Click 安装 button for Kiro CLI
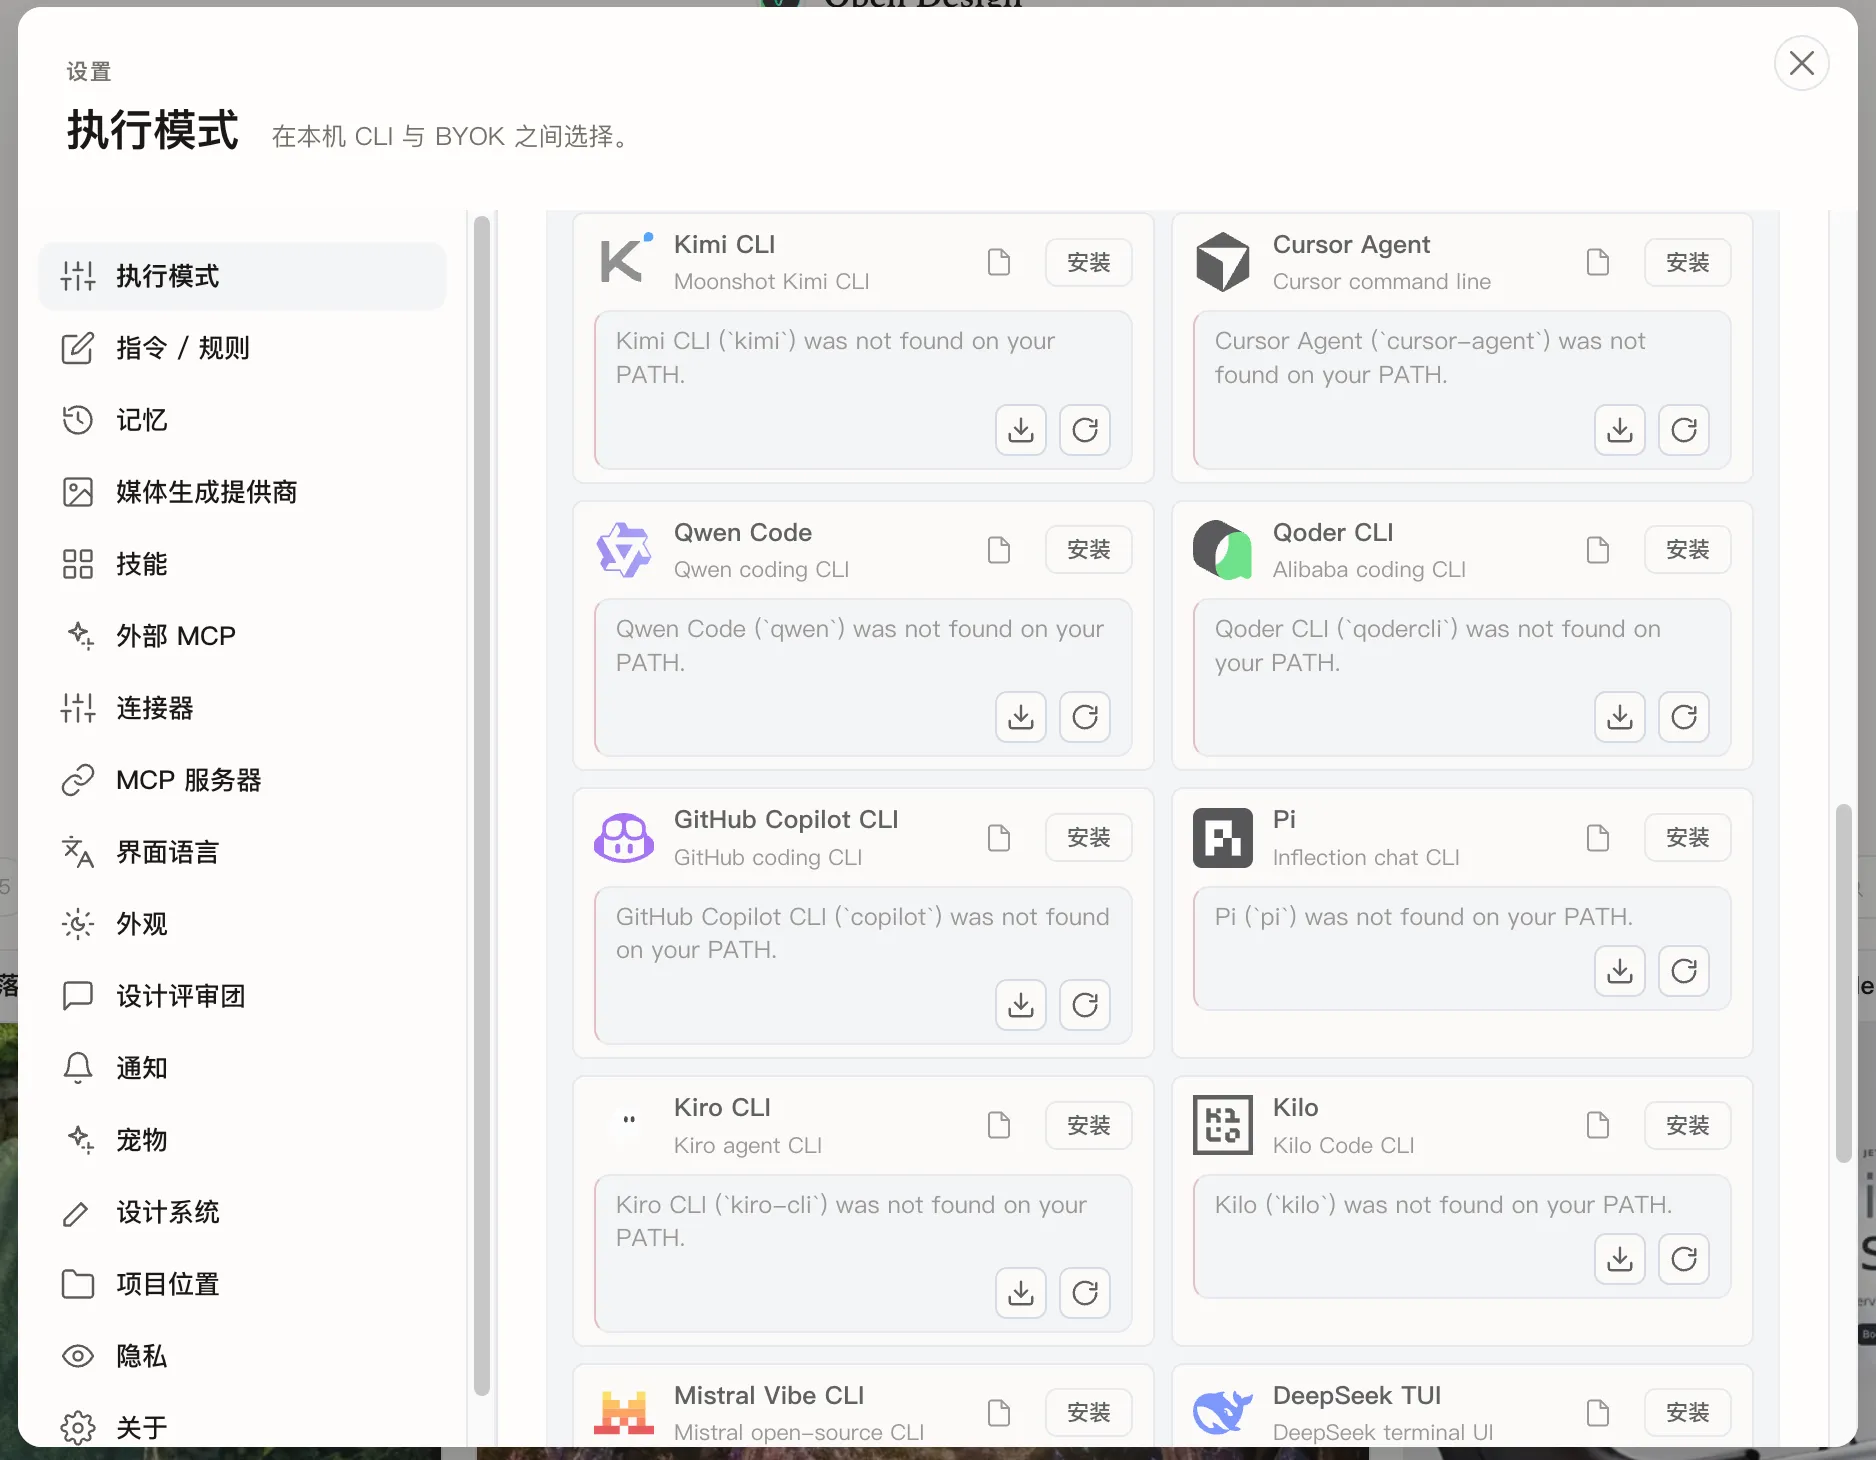The image size is (1876, 1460). 1088,1125
